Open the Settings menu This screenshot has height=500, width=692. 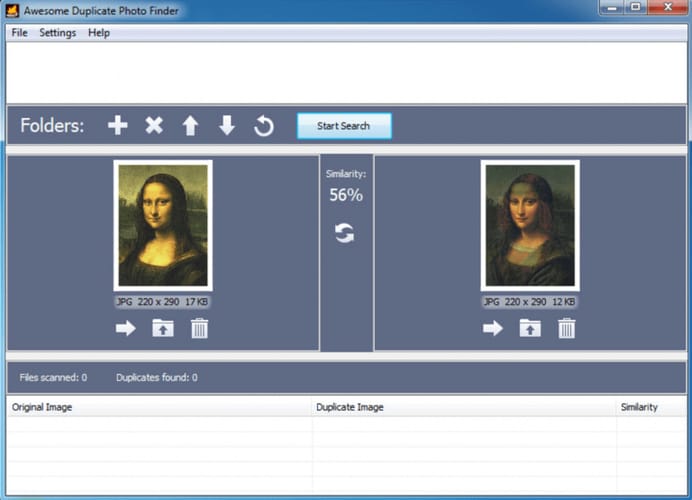[x=57, y=33]
